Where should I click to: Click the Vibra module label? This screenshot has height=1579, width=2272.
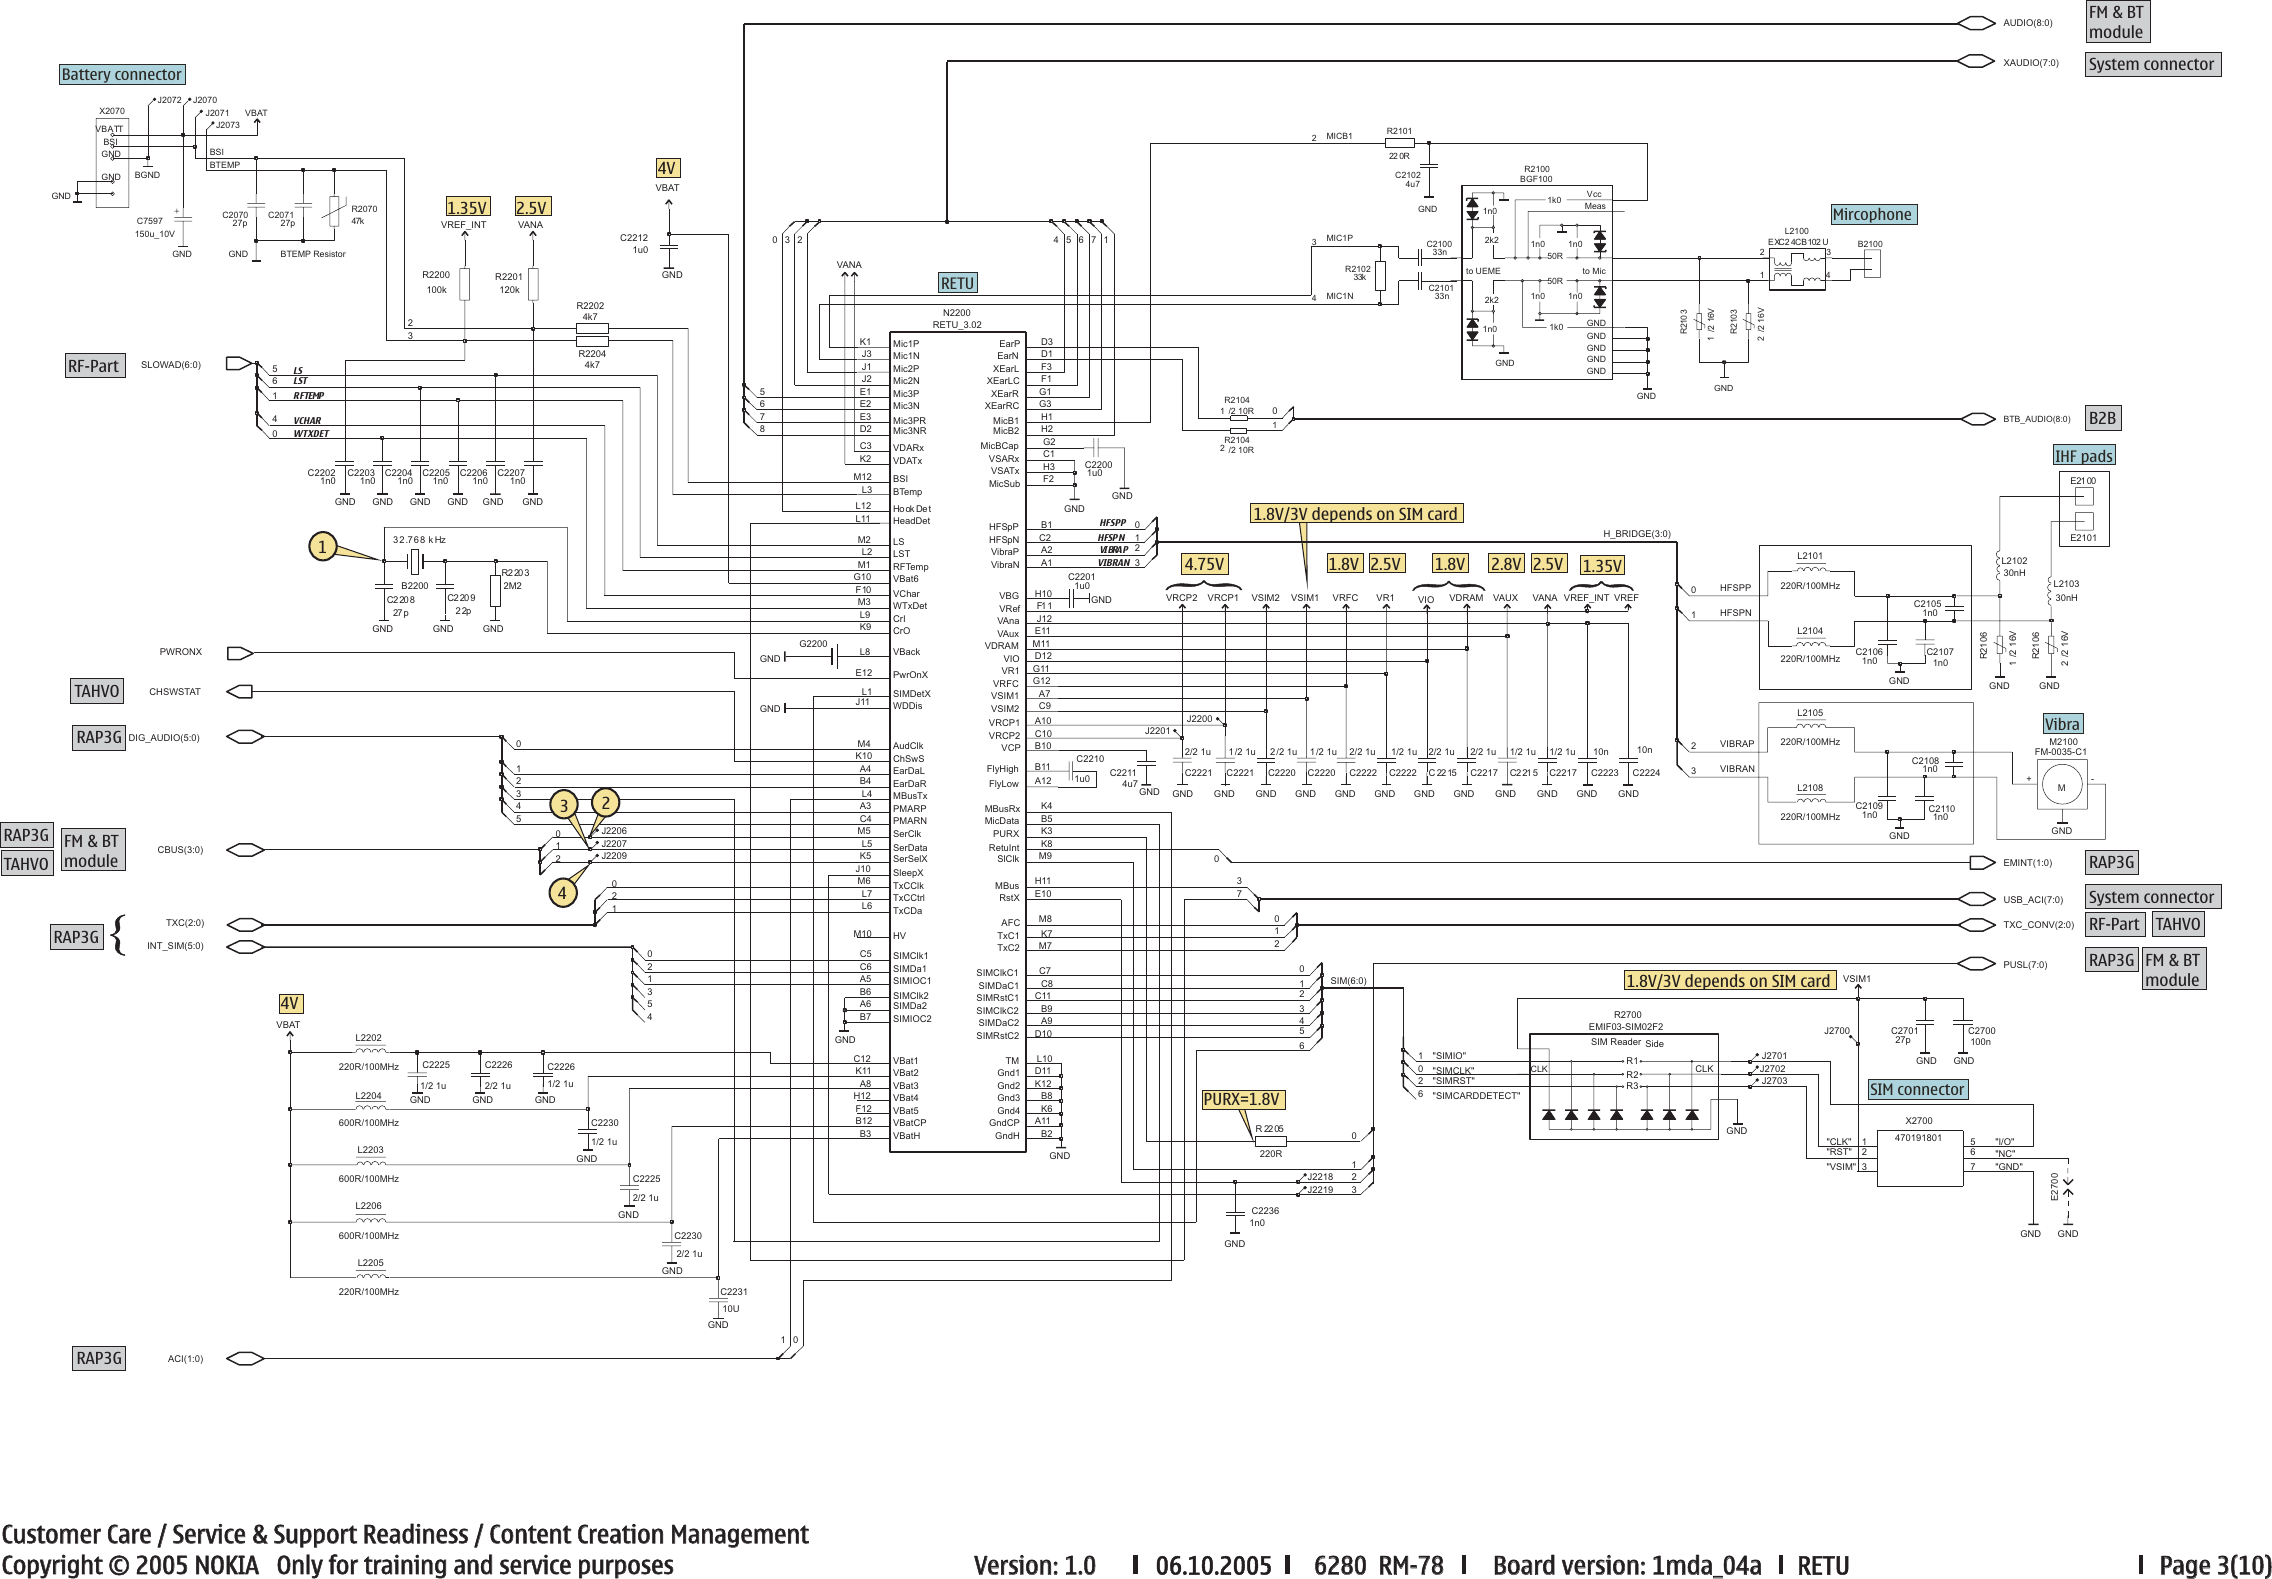pos(2064,722)
